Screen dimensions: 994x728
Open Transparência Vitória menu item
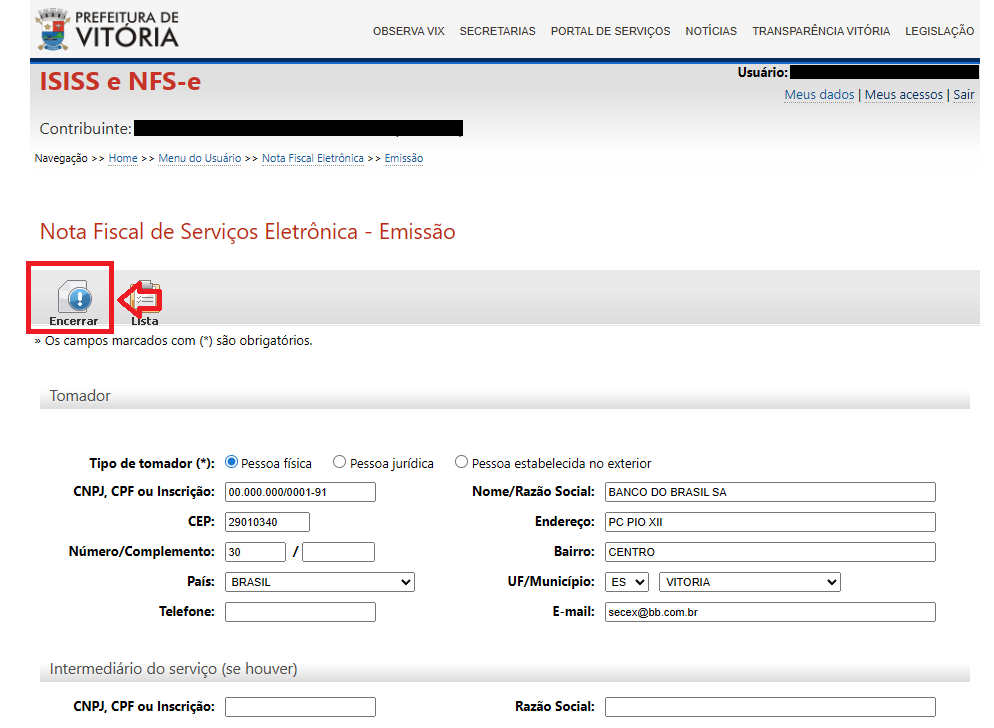click(x=820, y=31)
